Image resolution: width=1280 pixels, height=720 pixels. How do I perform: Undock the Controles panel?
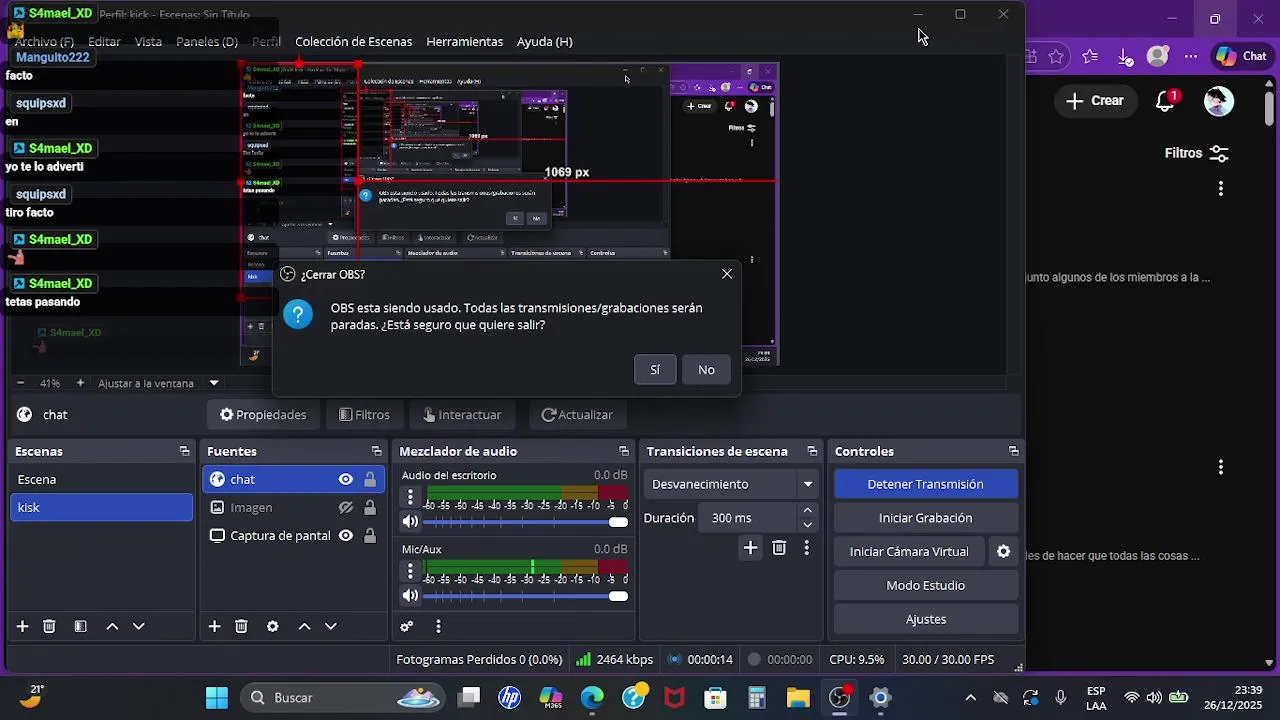point(1014,452)
